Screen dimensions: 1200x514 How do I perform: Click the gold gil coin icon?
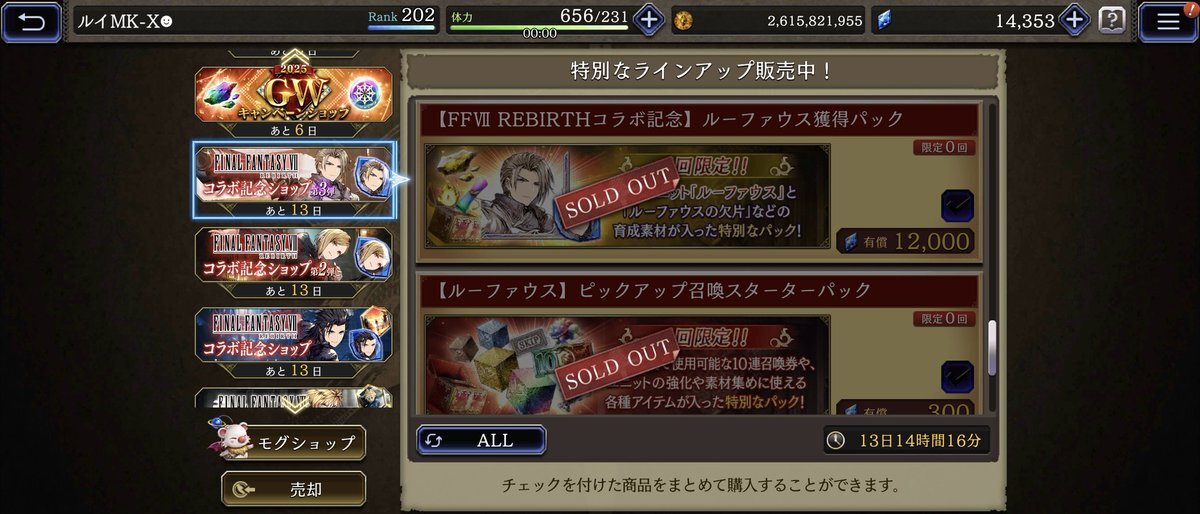point(683,20)
